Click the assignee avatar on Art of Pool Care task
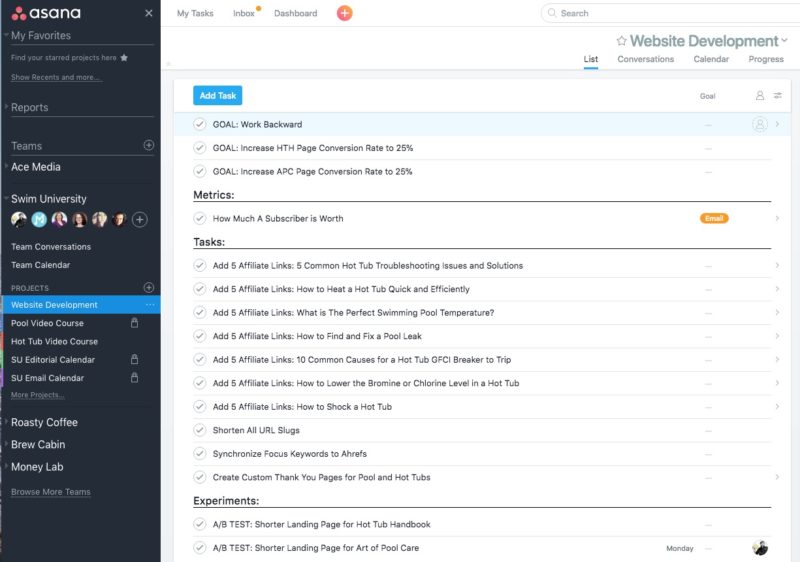The width and height of the screenshot is (800, 562). 760,548
